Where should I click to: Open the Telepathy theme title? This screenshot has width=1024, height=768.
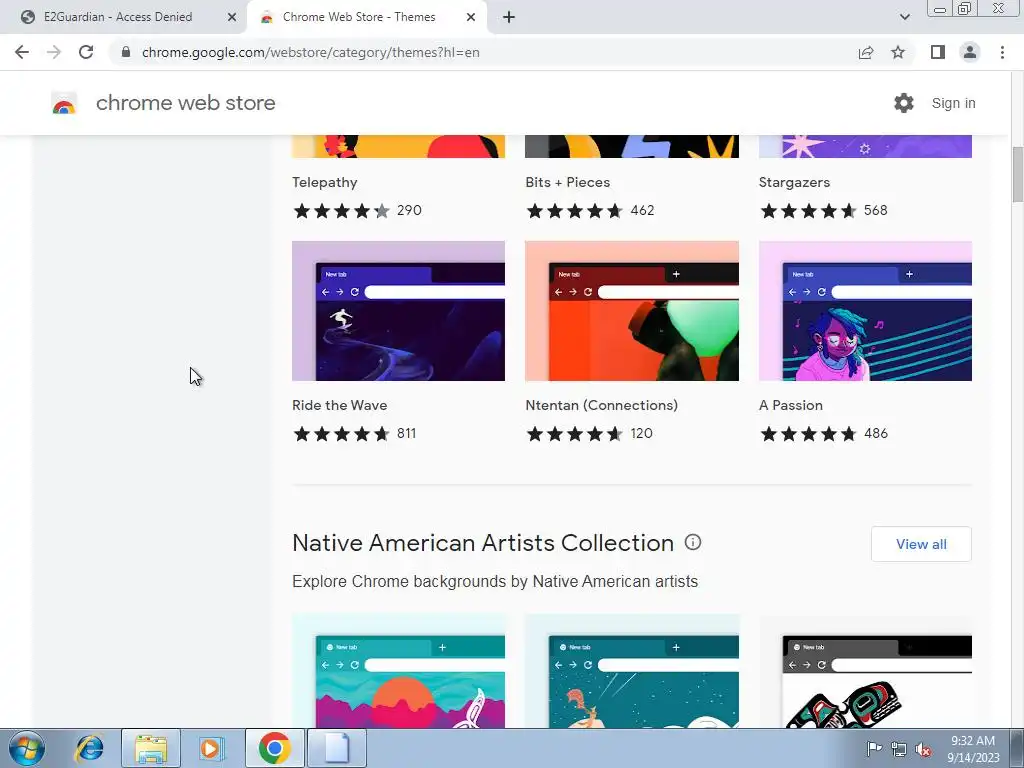pyautogui.click(x=325, y=182)
